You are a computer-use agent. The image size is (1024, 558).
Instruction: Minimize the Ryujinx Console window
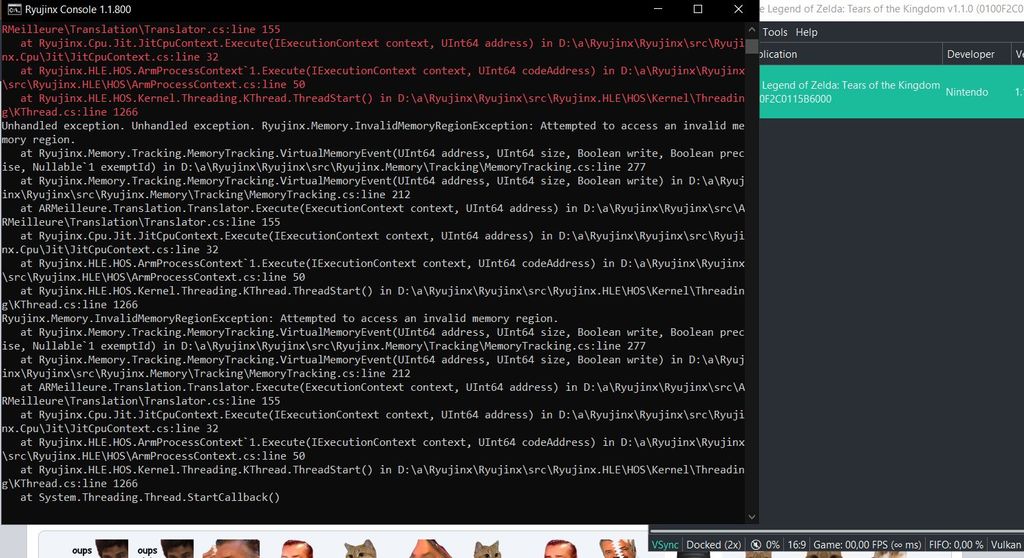click(x=655, y=9)
